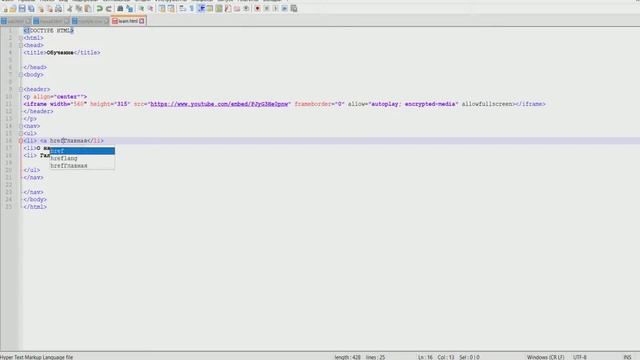Collapse the red <li> fold marker on line 16
Screen dimensions: 640x360
(21, 141)
